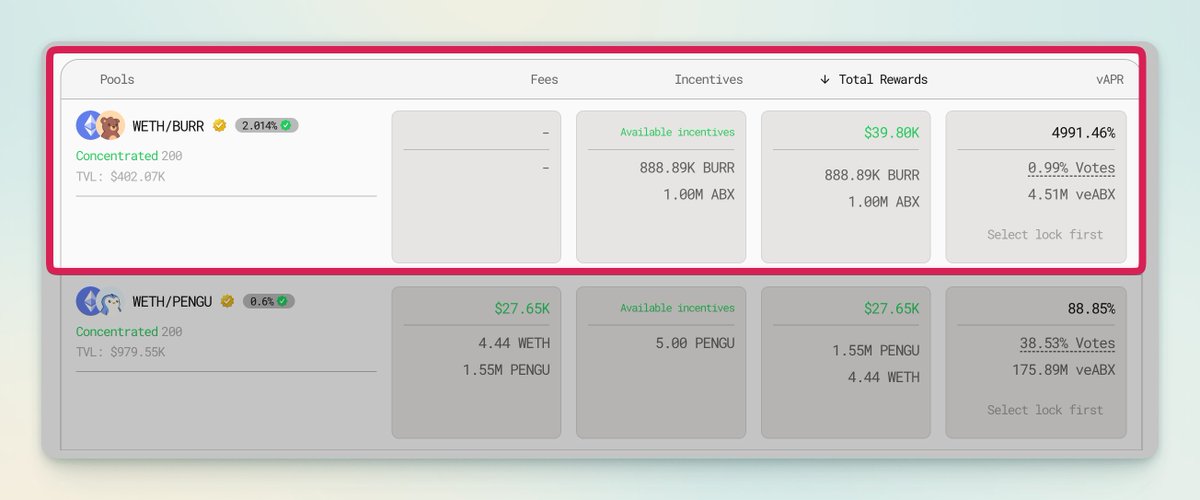Click the $27.65K value in the Fees column

[522, 308]
